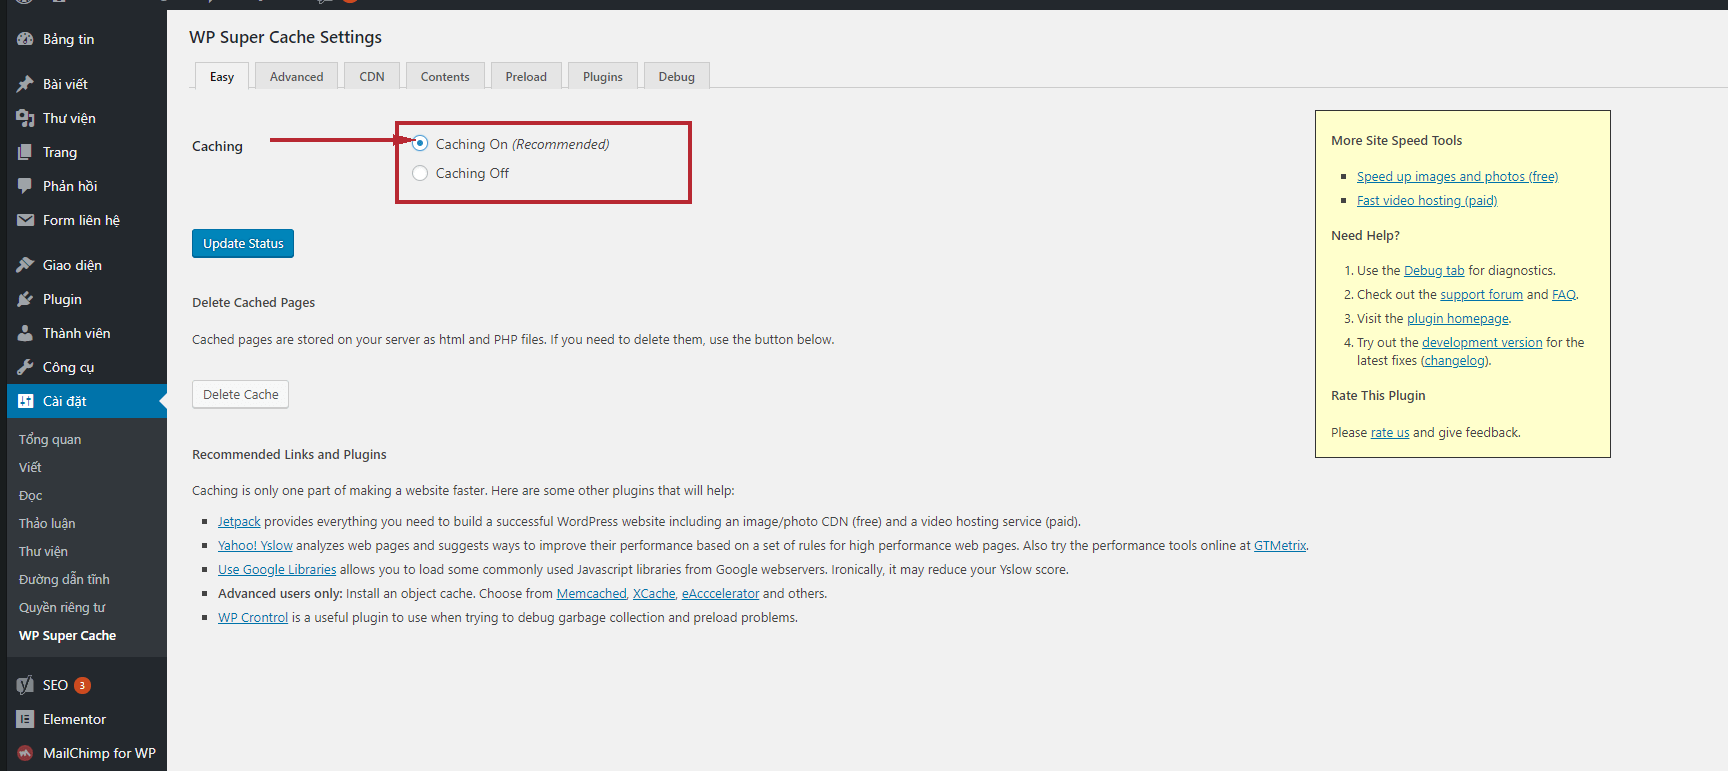The width and height of the screenshot is (1728, 771).
Task: Click the support forum link
Action: coord(1481,294)
